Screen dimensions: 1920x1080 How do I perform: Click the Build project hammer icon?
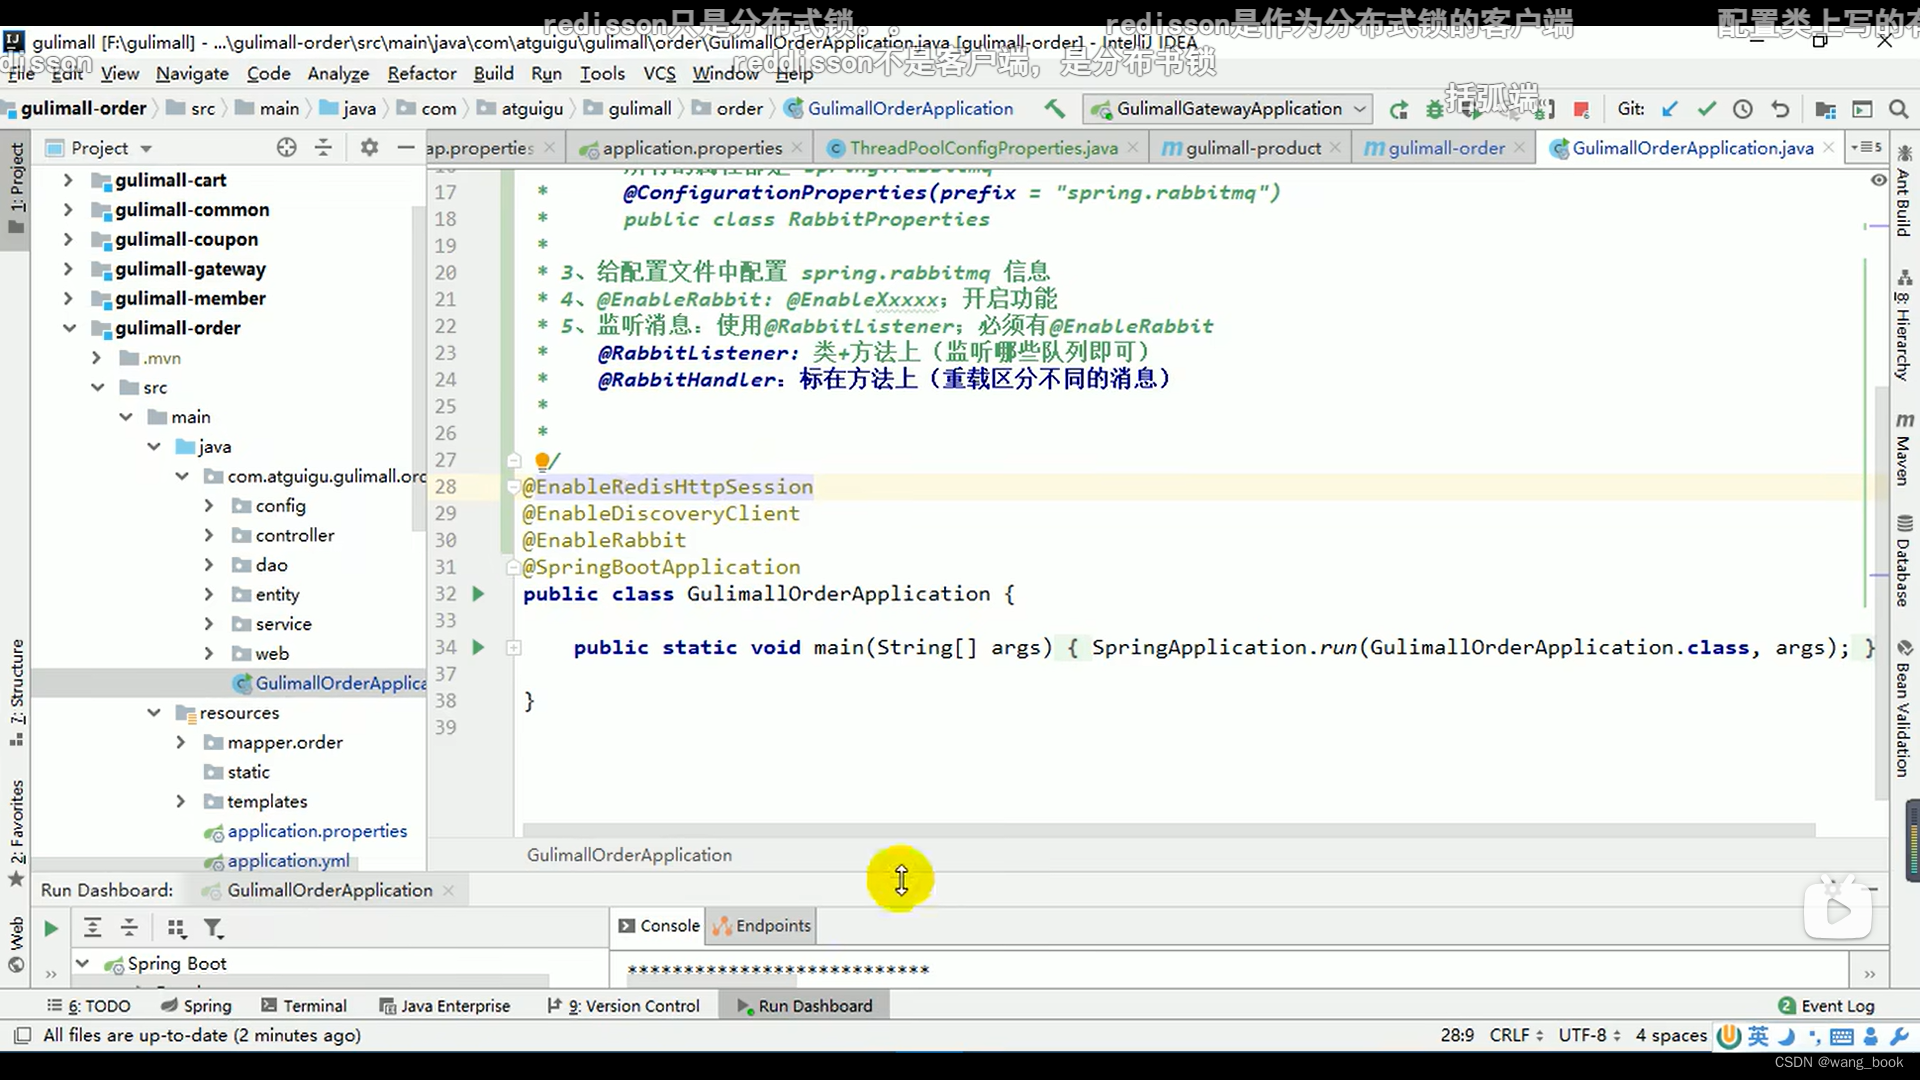(1054, 108)
